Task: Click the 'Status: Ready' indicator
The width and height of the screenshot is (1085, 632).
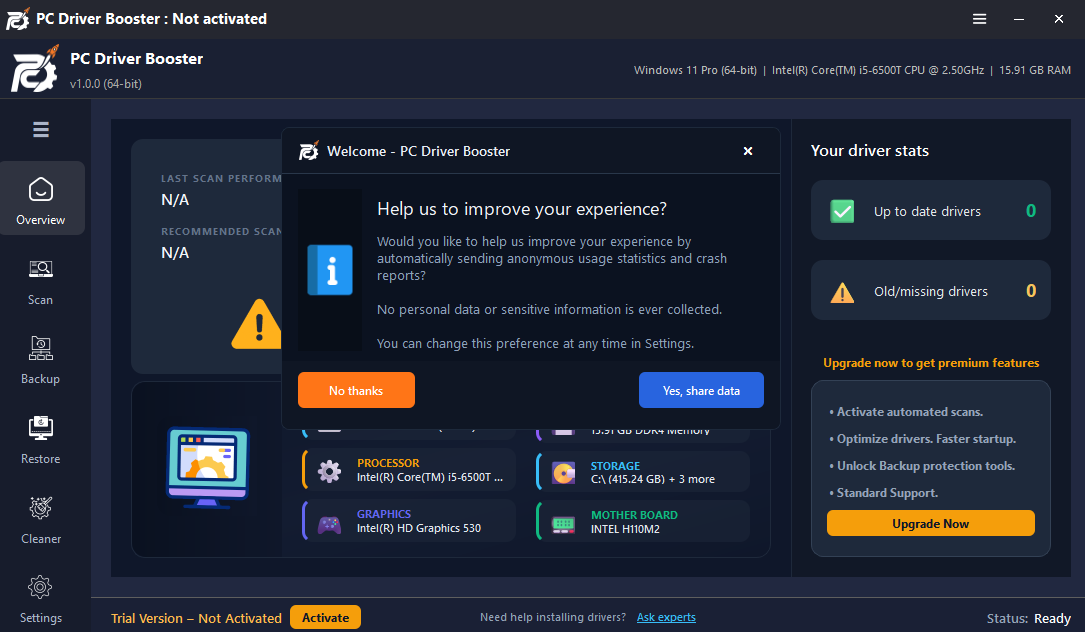Action: coord(1029,618)
